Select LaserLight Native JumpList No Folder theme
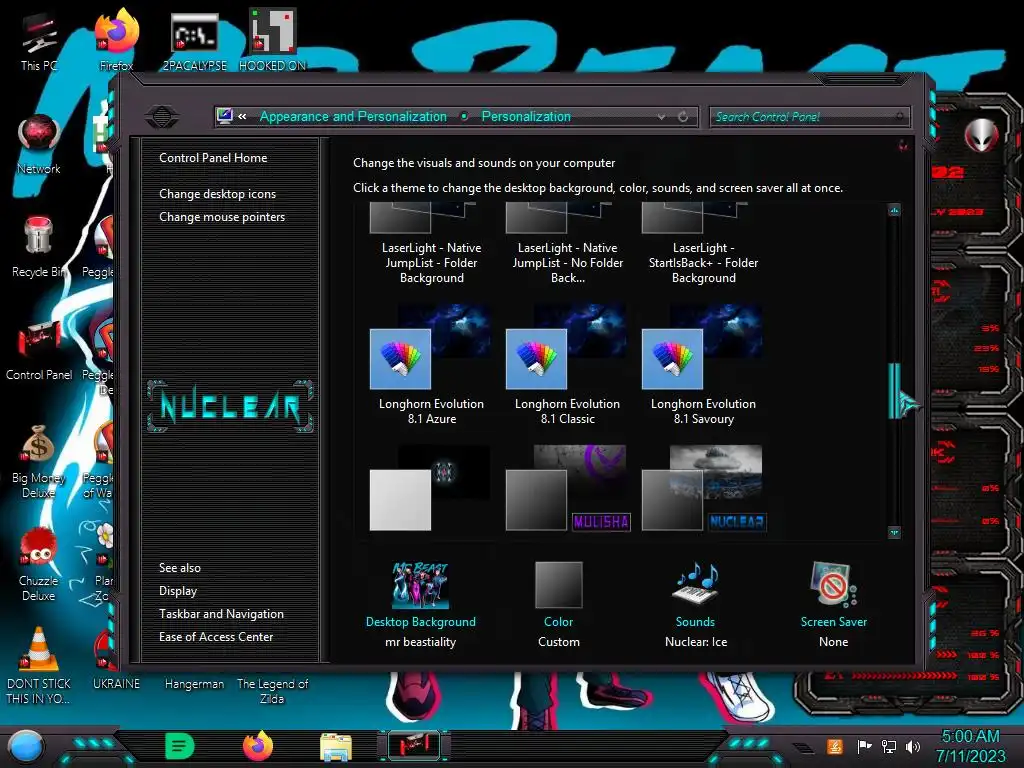This screenshot has height=768, width=1024. pyautogui.click(x=568, y=244)
